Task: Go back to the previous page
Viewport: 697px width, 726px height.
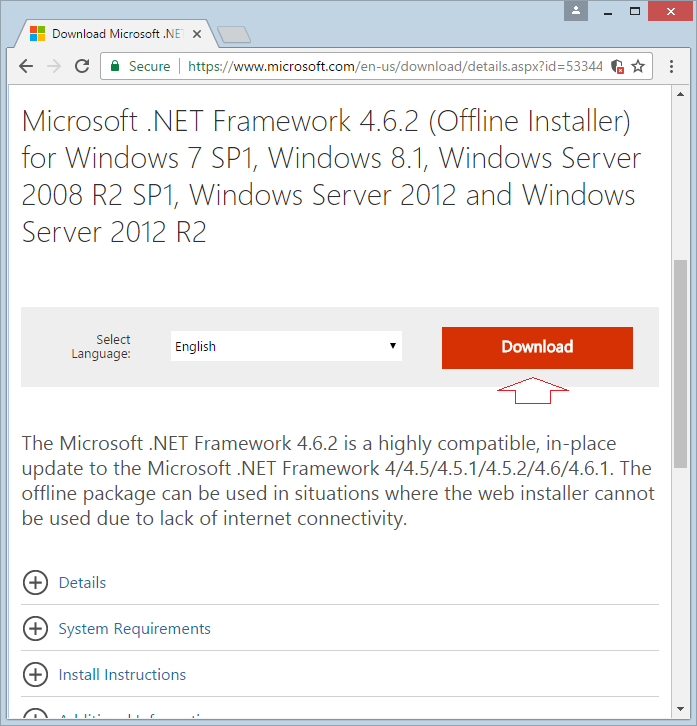Action: [26, 67]
